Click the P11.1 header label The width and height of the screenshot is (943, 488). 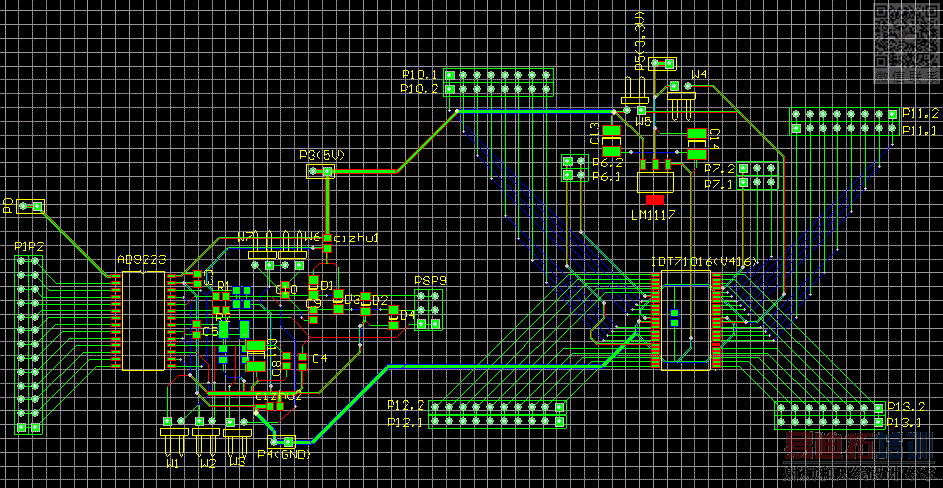[921, 131]
